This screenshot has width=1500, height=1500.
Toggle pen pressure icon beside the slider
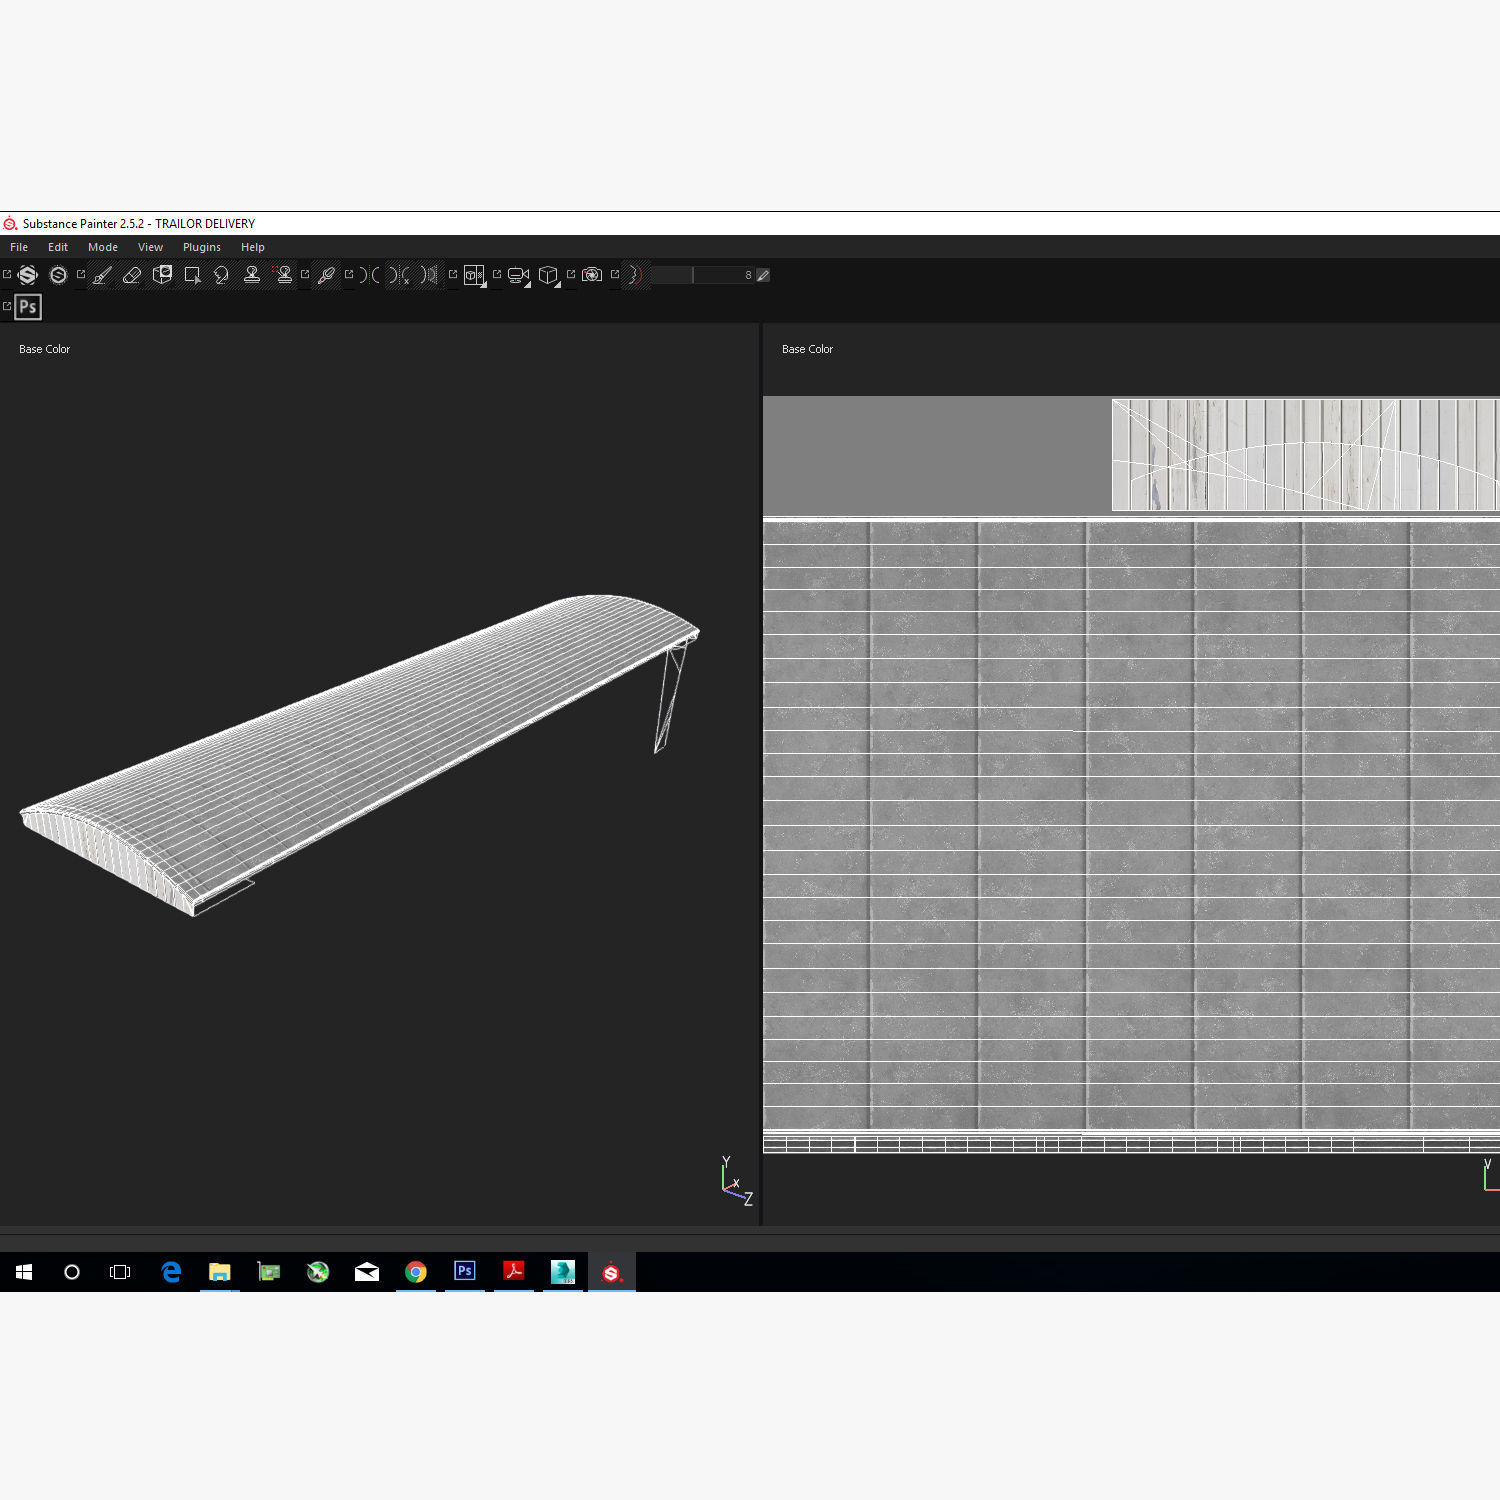pyautogui.click(x=763, y=275)
